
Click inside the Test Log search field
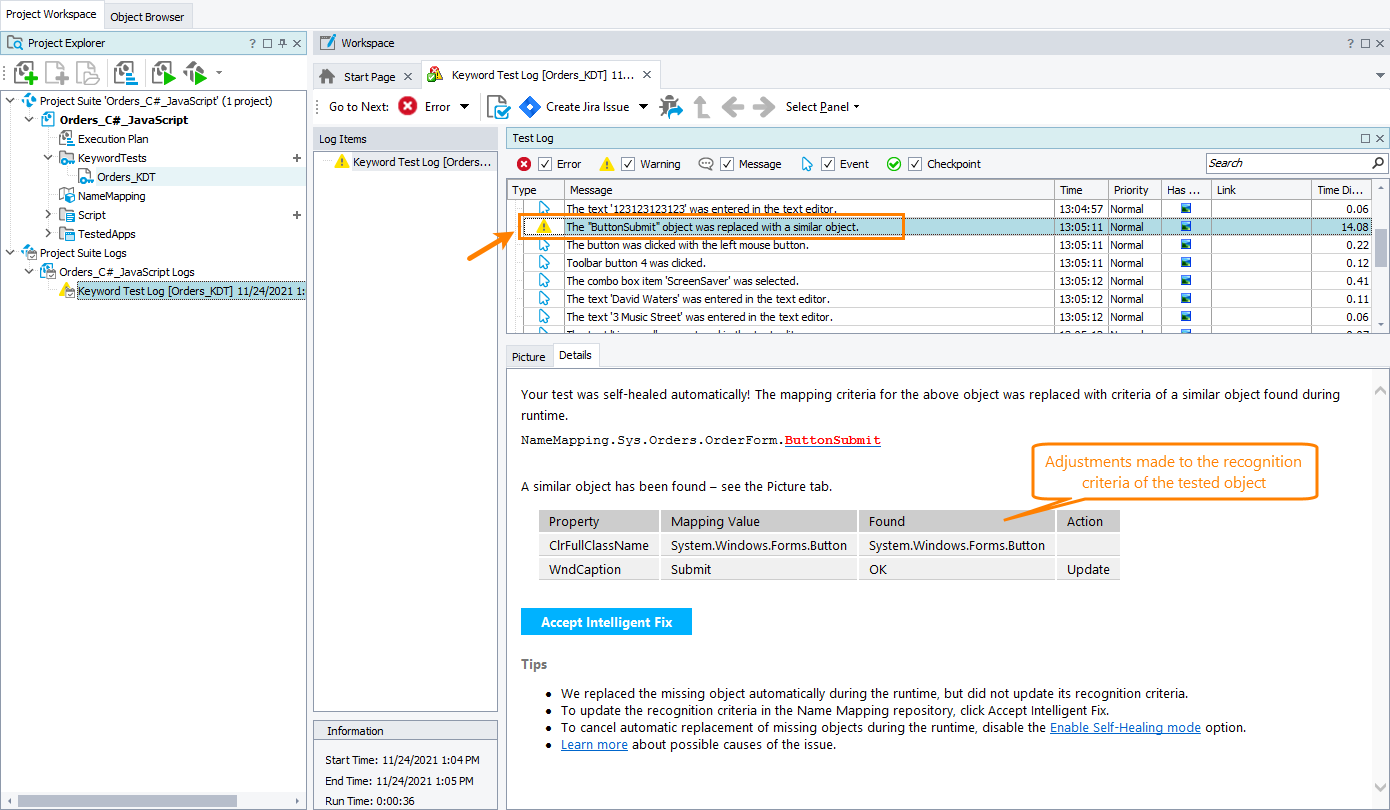(1290, 162)
